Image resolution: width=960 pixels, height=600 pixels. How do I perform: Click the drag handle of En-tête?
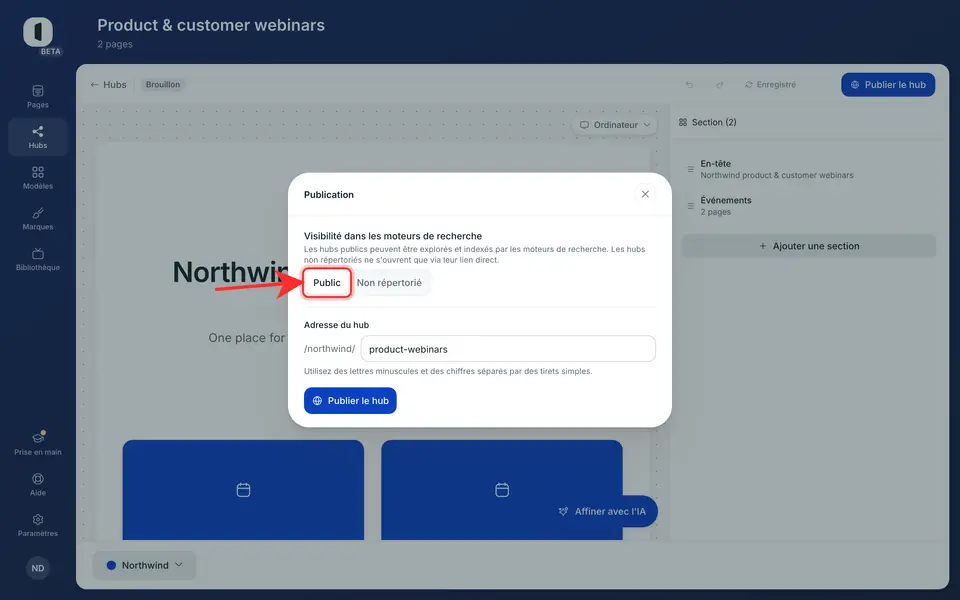coord(691,169)
